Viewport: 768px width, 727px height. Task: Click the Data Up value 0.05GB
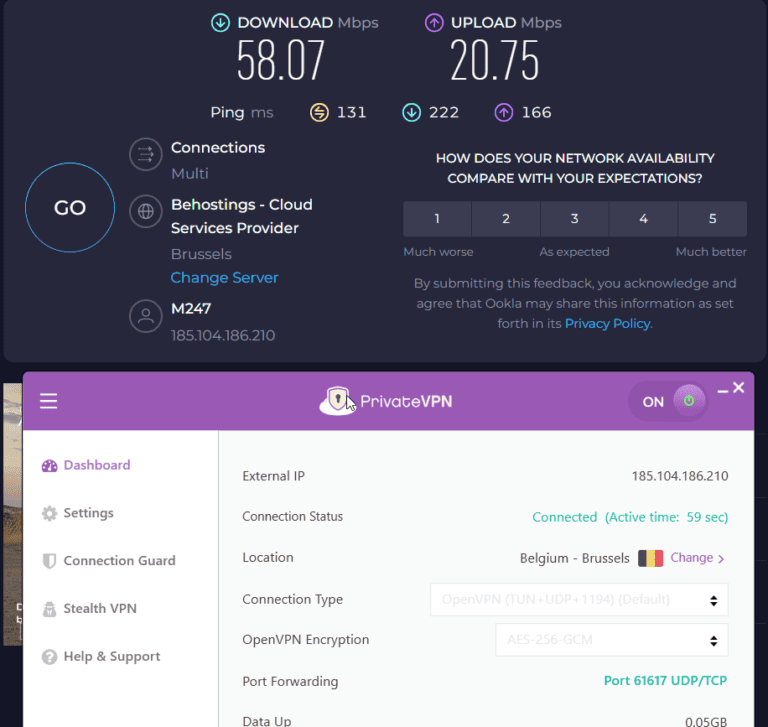coord(706,722)
